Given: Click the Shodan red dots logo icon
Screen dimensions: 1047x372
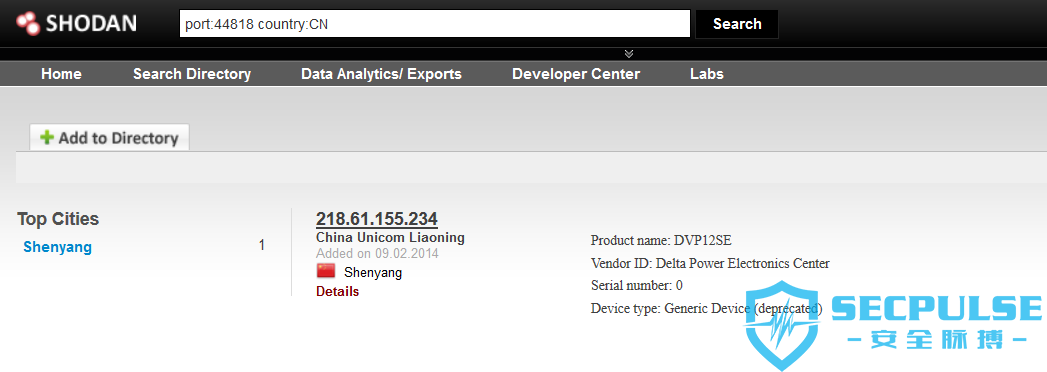Looking at the screenshot, I should coord(29,24).
